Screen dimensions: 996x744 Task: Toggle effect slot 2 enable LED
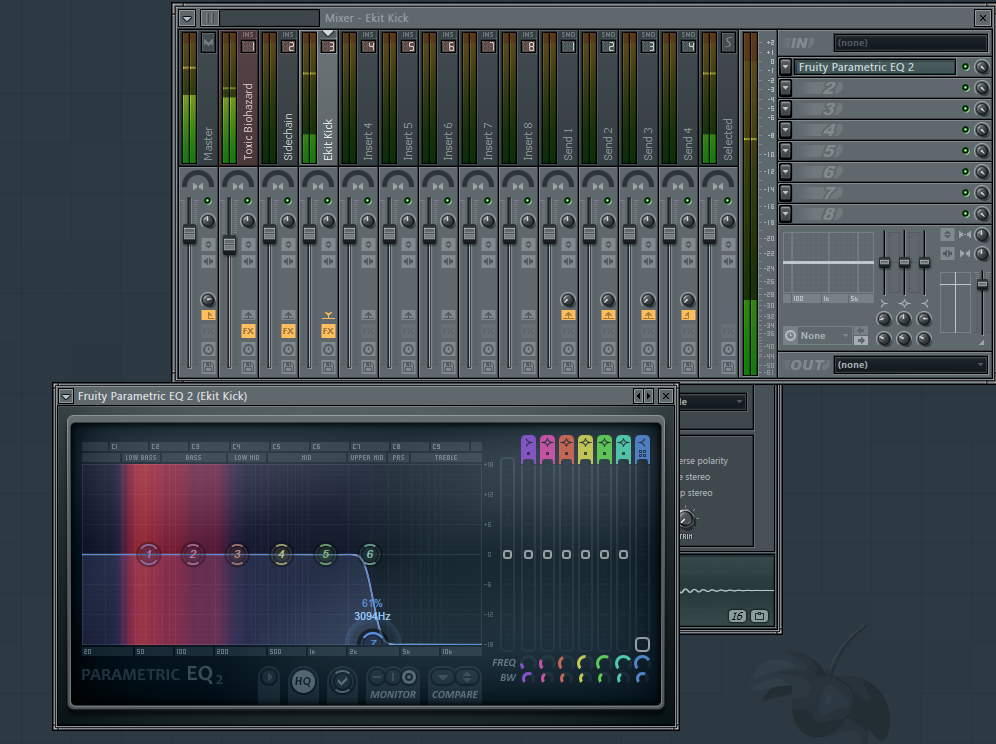coord(966,88)
